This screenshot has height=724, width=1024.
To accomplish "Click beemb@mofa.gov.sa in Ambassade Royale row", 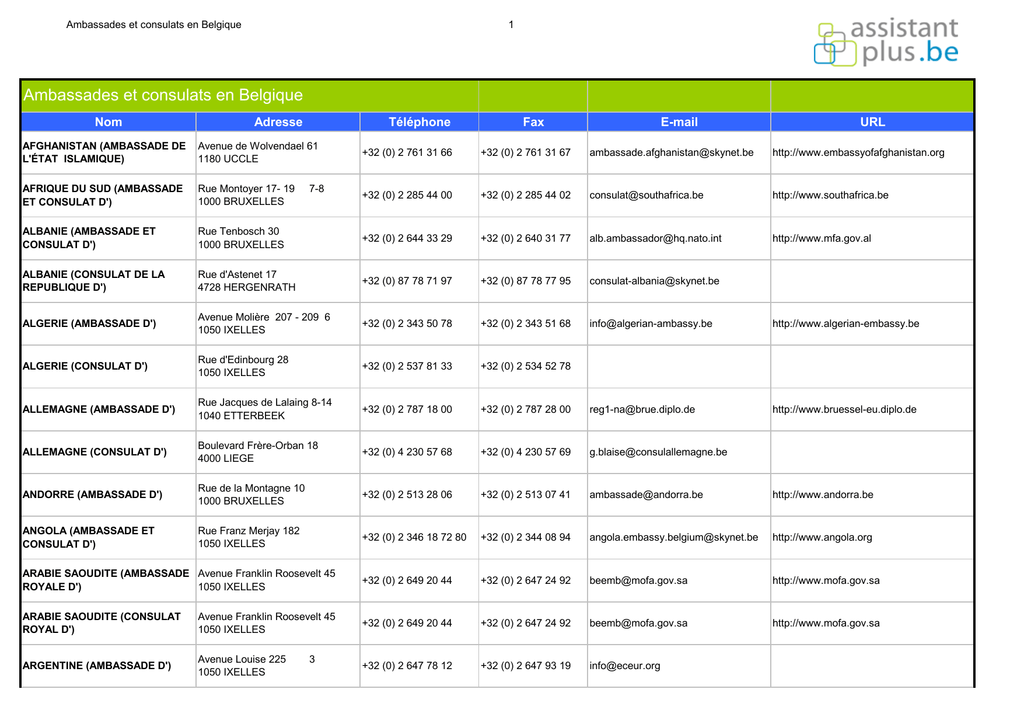I will (638, 580).
